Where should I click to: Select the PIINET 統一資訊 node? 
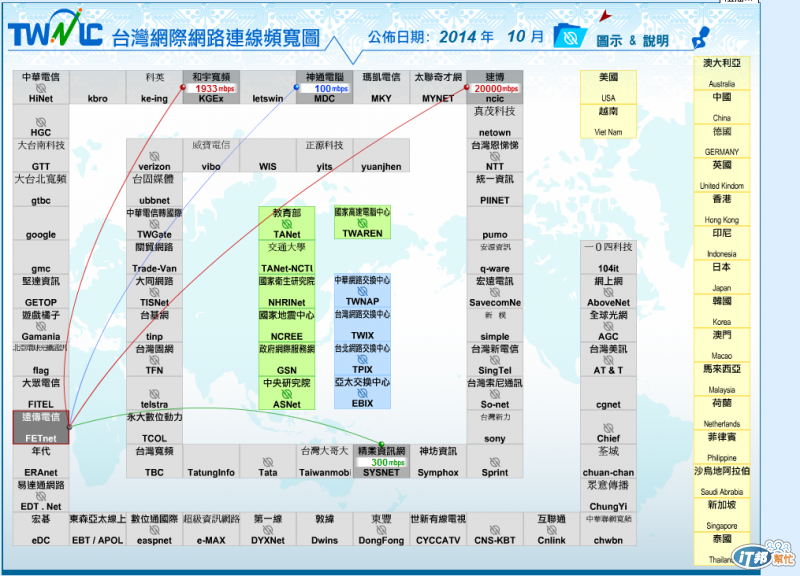pos(495,189)
